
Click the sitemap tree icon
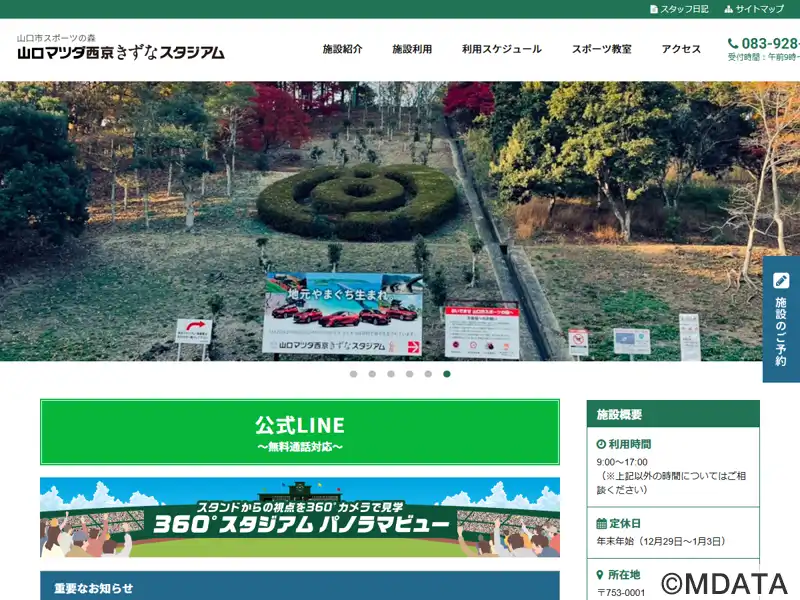point(729,9)
